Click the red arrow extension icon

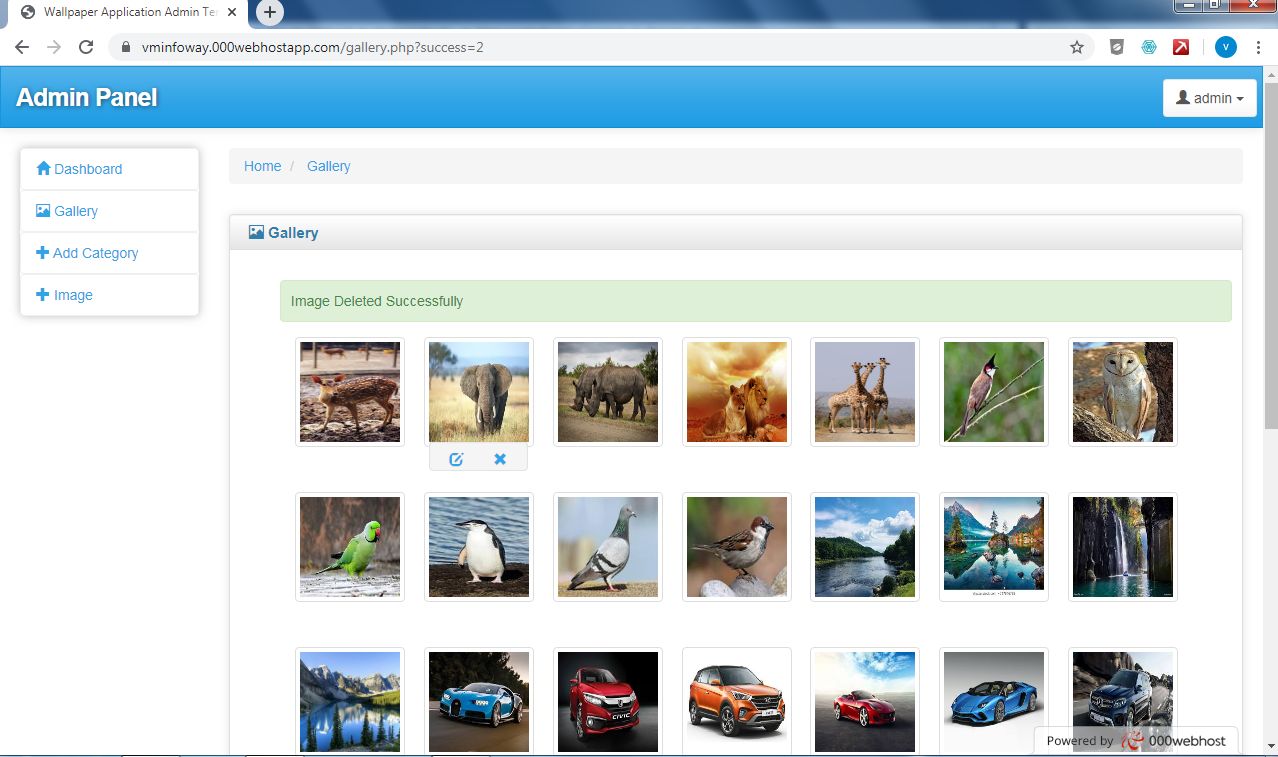pos(1181,47)
